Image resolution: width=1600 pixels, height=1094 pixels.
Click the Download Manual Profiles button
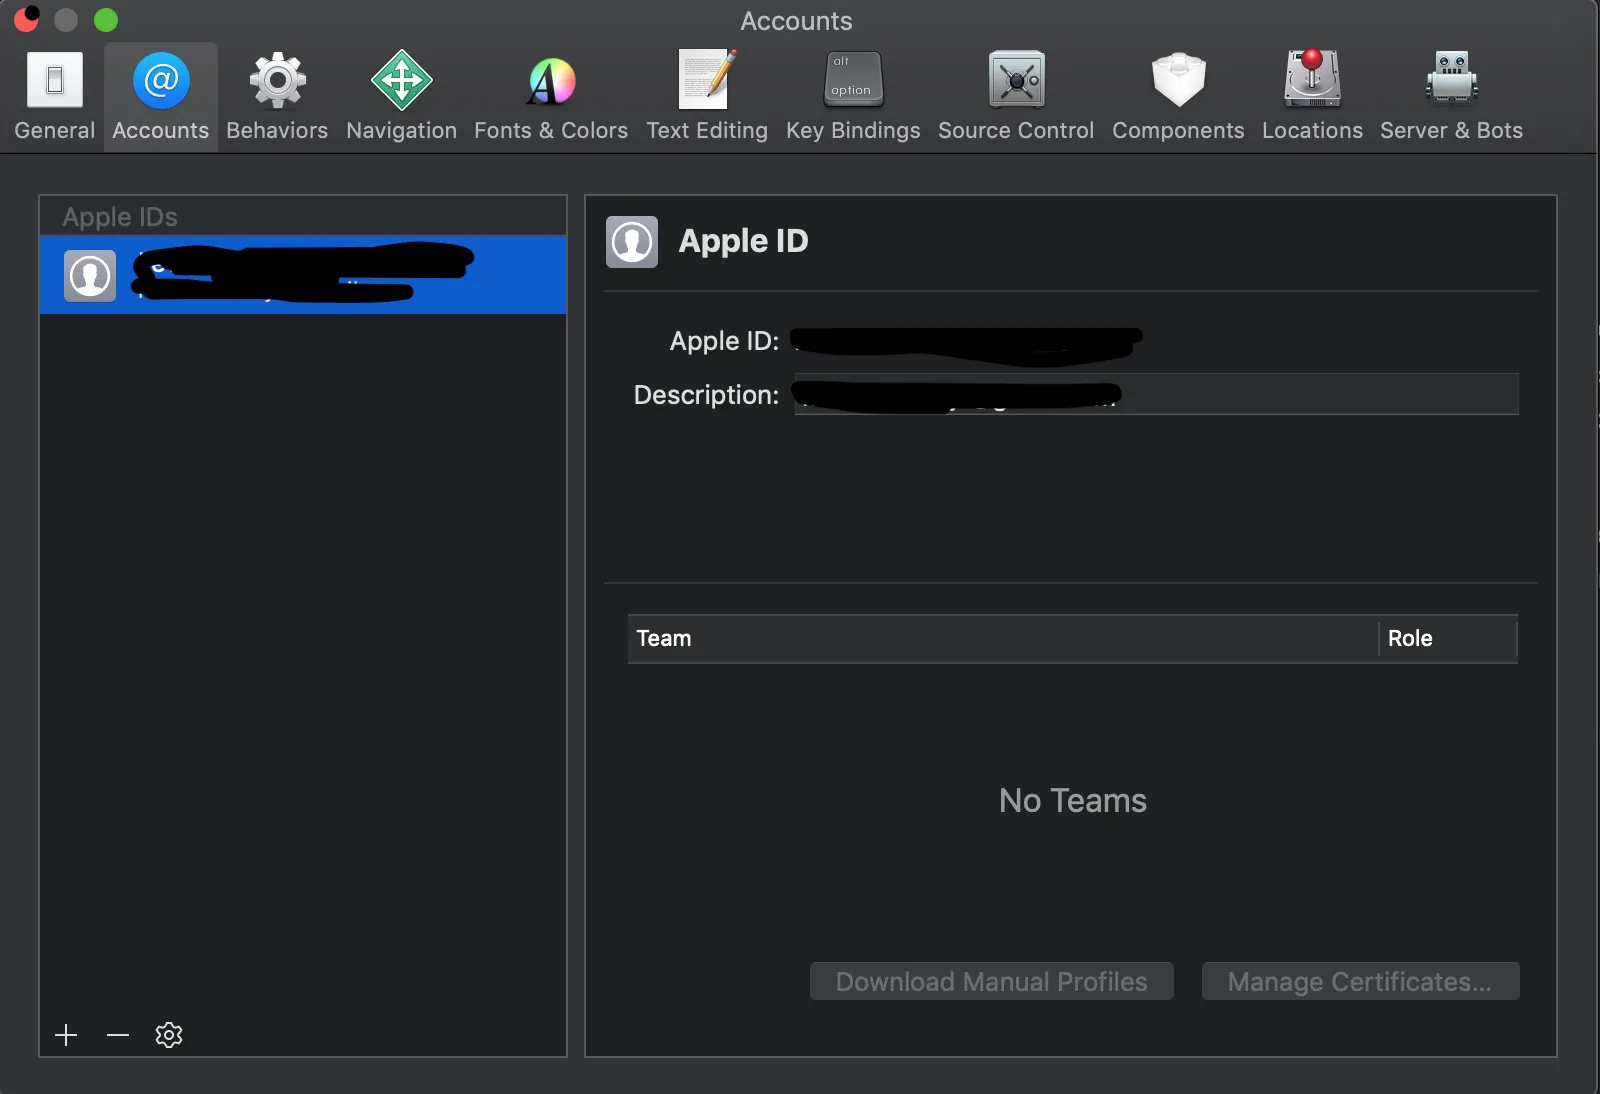tap(992, 982)
